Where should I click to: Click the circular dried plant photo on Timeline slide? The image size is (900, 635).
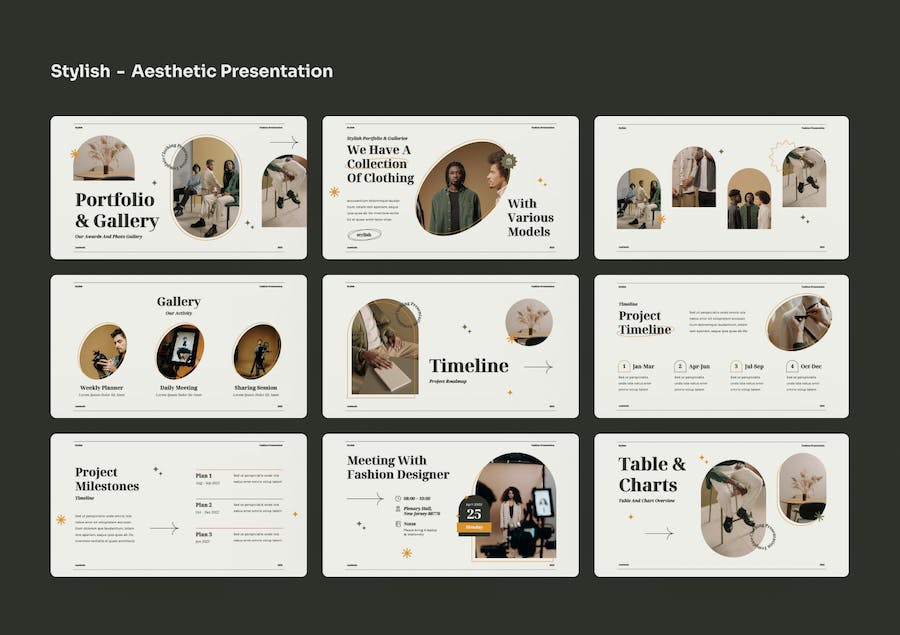click(528, 322)
